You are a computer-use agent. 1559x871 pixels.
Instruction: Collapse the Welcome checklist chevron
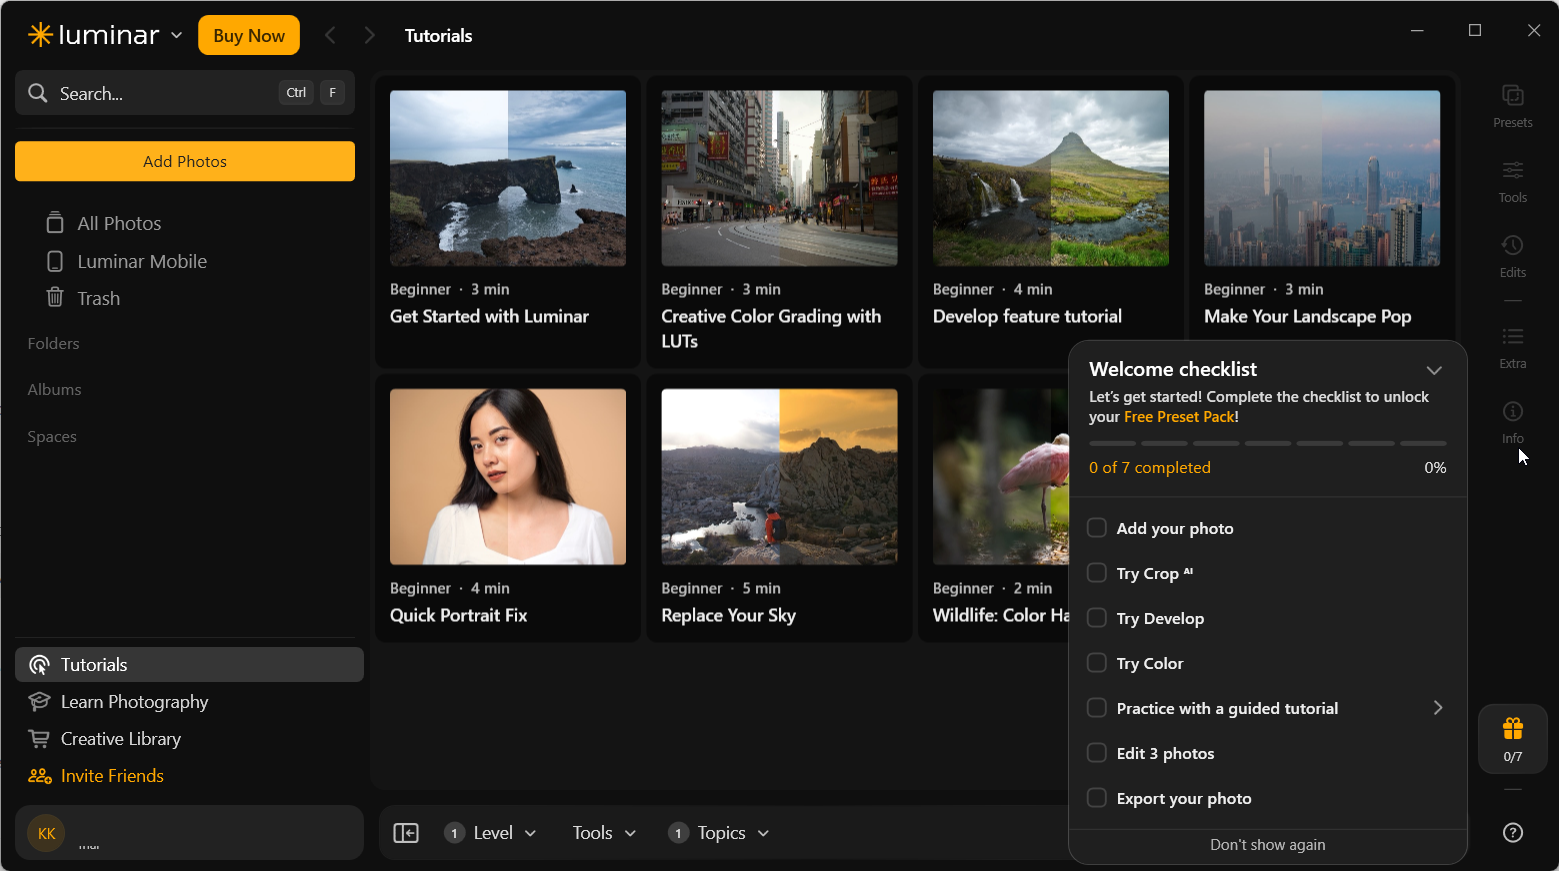(x=1434, y=370)
